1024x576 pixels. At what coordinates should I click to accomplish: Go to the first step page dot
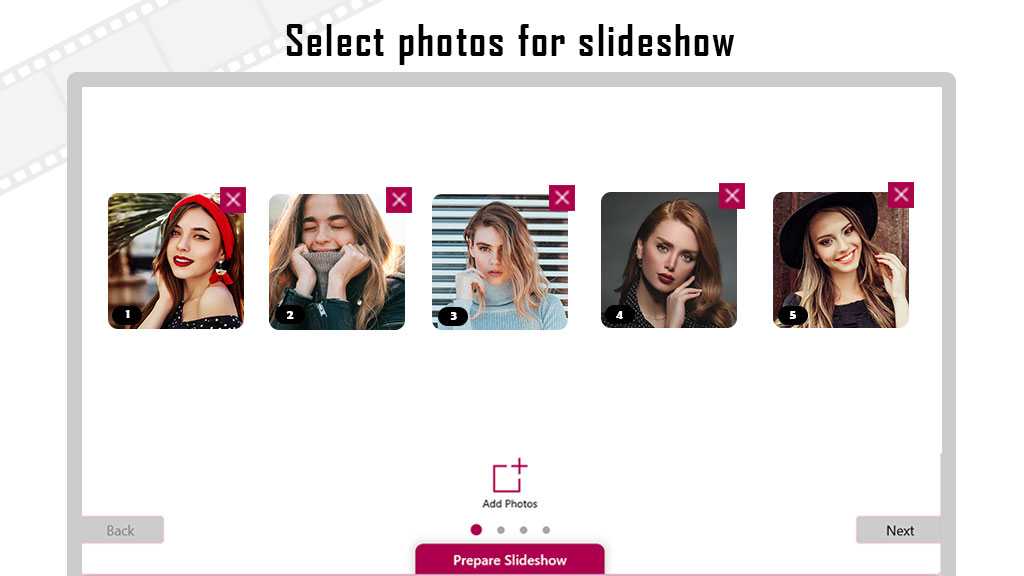pos(476,530)
